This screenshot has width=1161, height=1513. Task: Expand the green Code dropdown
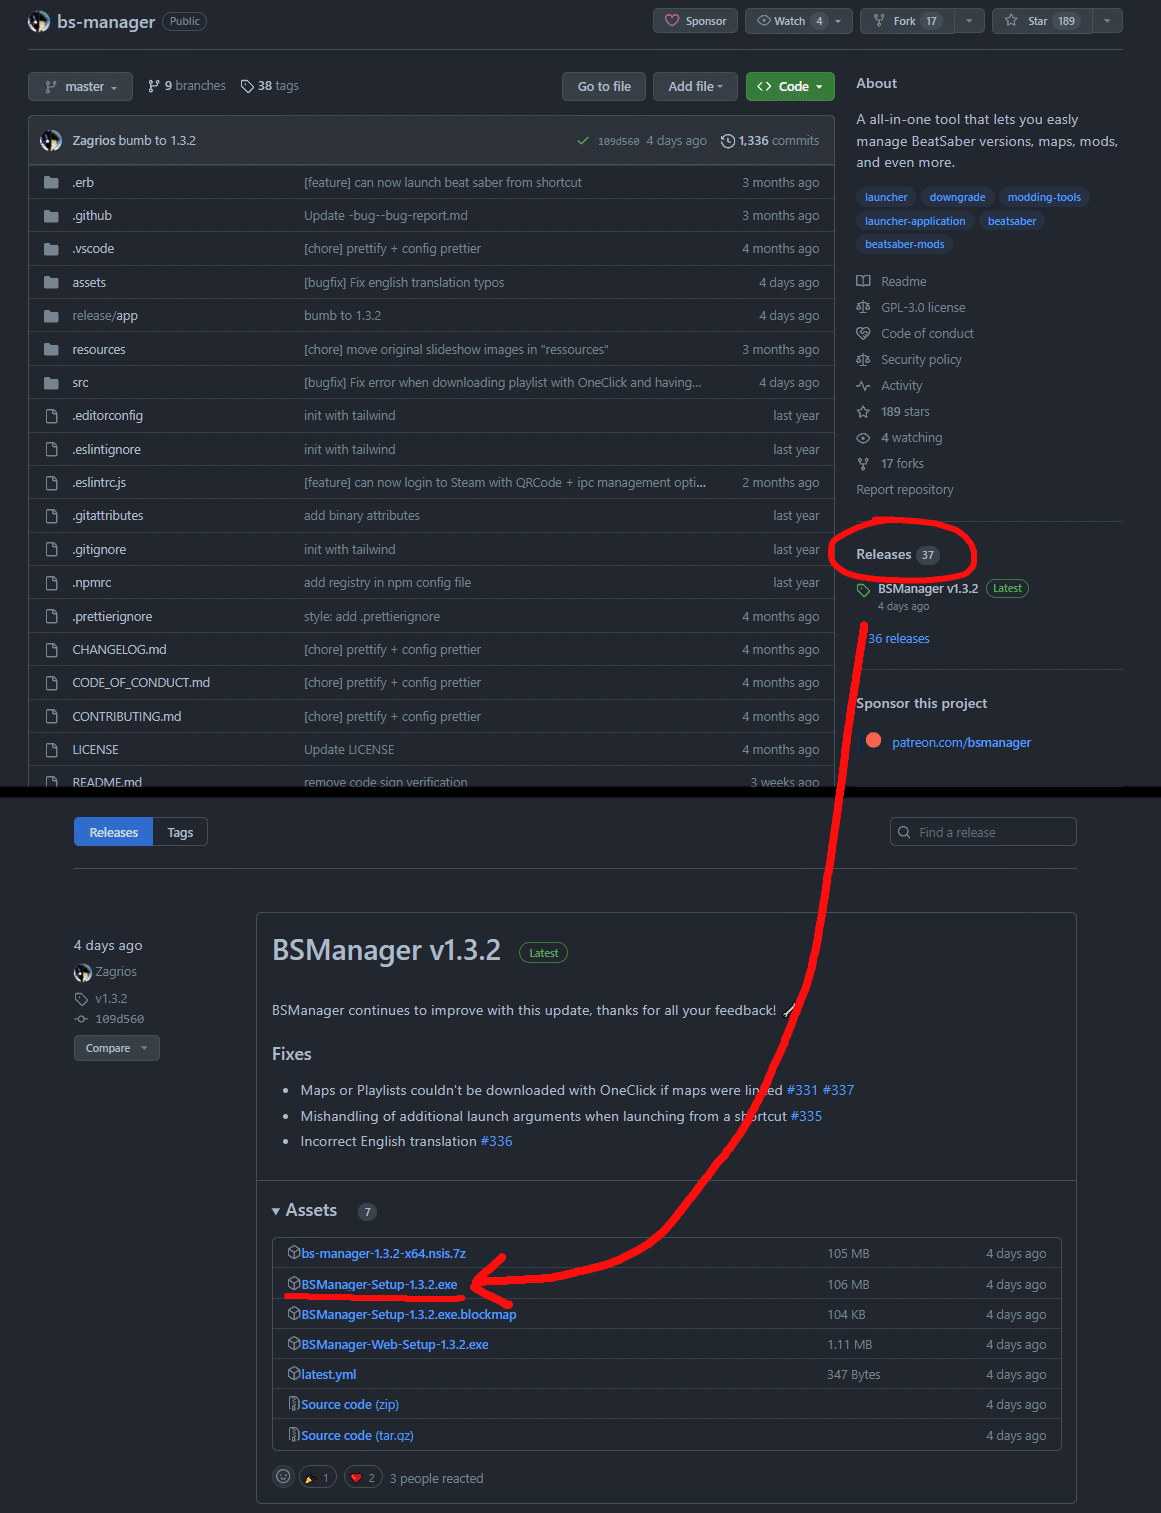790,86
